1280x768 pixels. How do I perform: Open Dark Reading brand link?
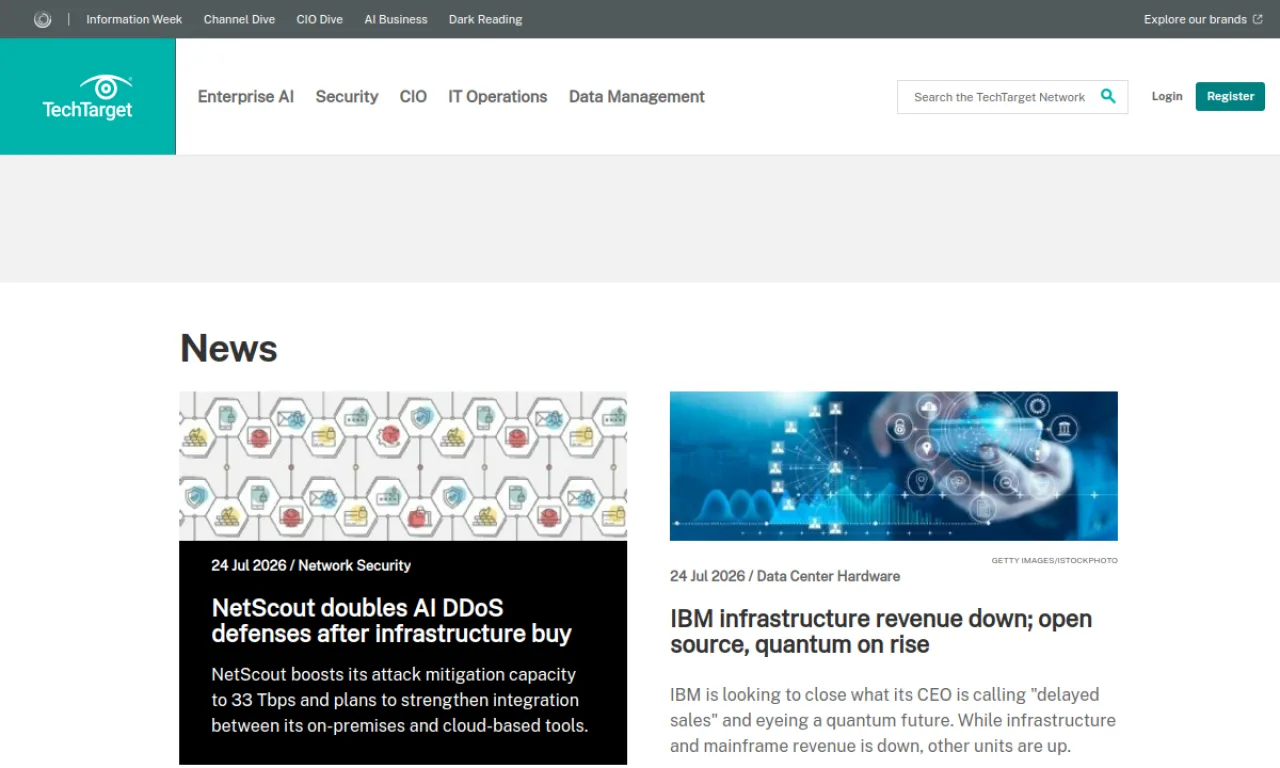point(485,19)
